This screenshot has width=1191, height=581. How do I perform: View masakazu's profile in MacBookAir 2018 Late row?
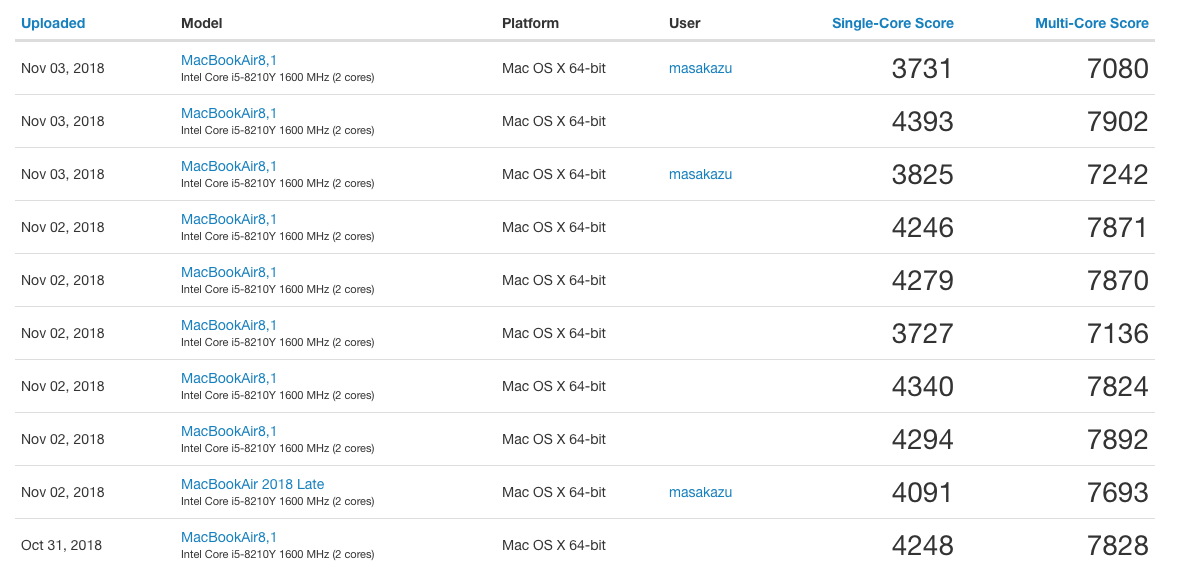700,492
